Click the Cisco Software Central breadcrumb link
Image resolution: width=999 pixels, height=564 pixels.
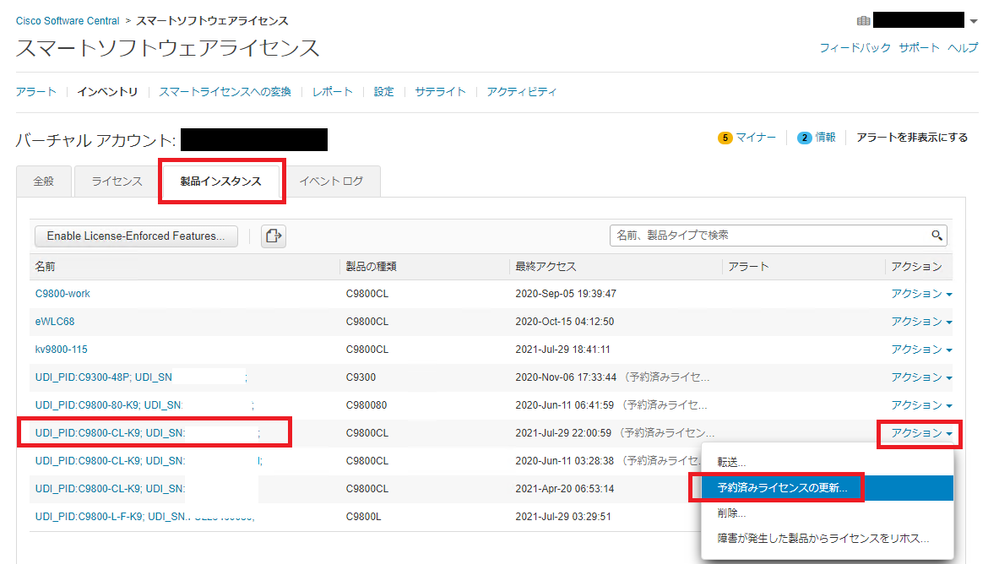click(x=68, y=21)
